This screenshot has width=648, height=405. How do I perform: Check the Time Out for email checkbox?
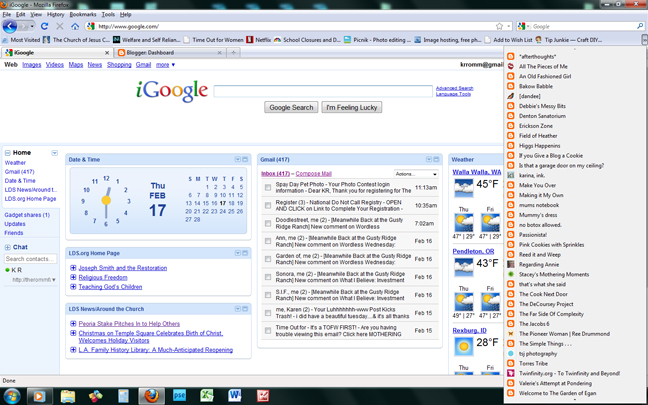click(x=268, y=331)
